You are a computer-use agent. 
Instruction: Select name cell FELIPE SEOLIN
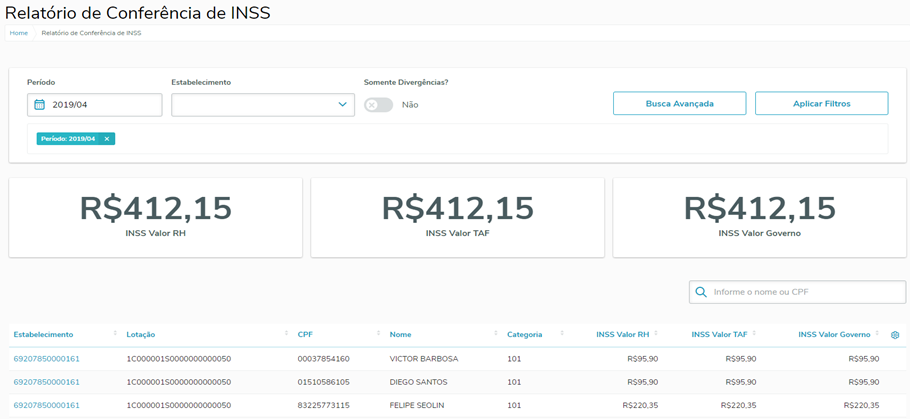(418, 405)
